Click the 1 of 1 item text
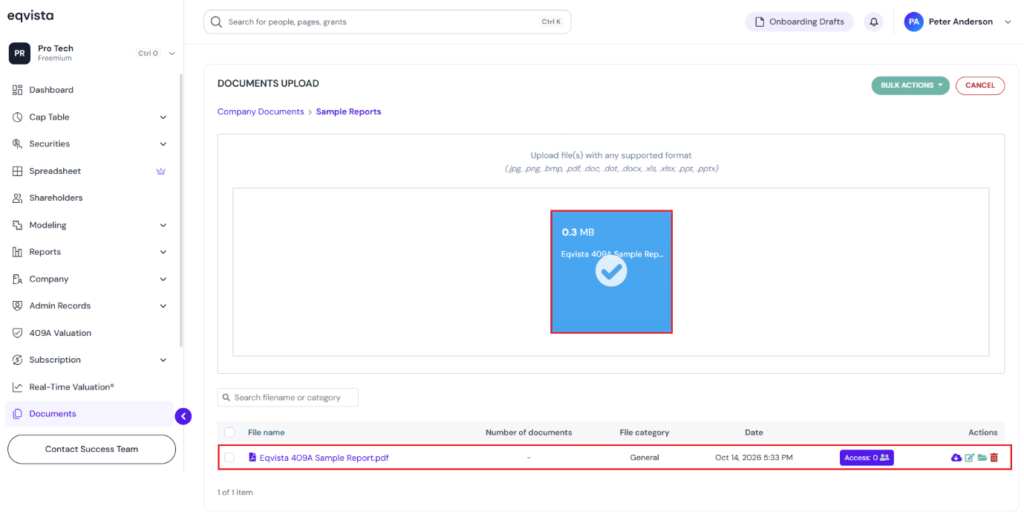Viewport: 1024px width, 518px height. click(x=235, y=493)
